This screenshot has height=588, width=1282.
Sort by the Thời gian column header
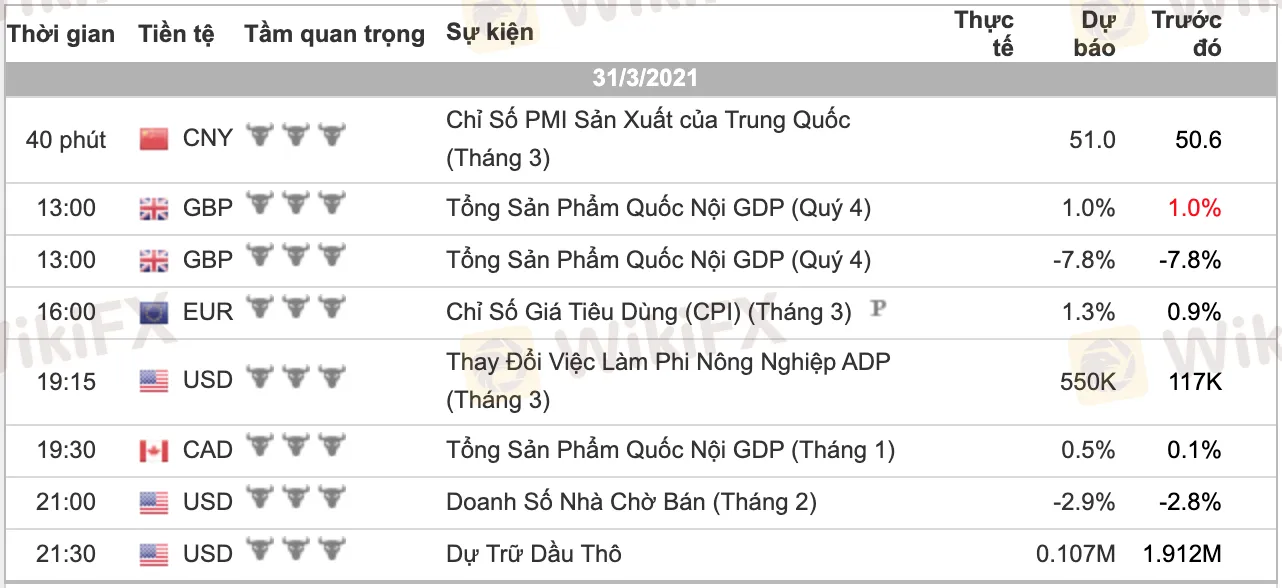click(x=61, y=34)
